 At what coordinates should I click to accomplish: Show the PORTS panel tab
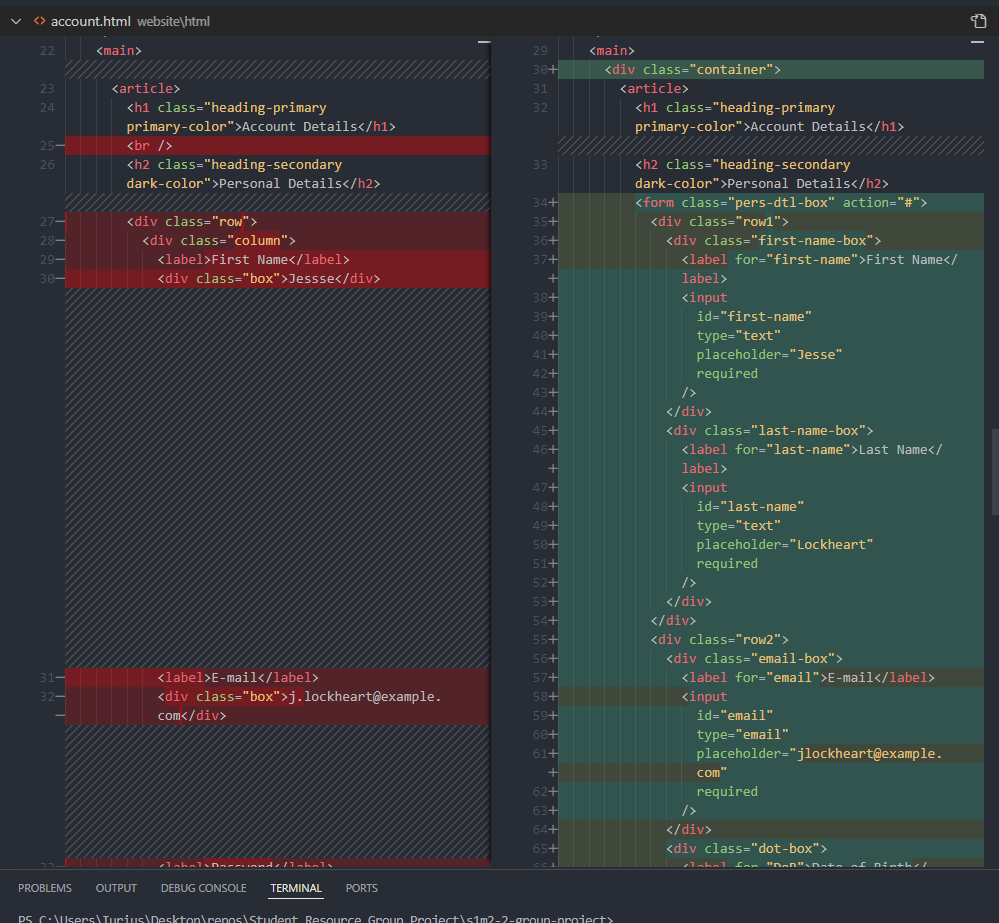click(x=362, y=888)
